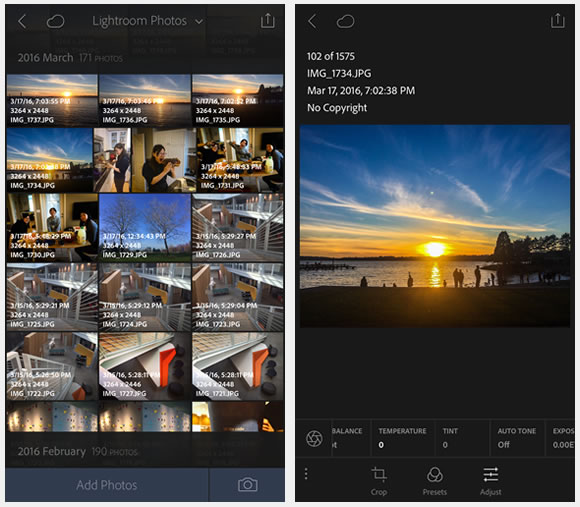
Task: Tap the '102 of 1575' counter text
Action: coord(331,56)
